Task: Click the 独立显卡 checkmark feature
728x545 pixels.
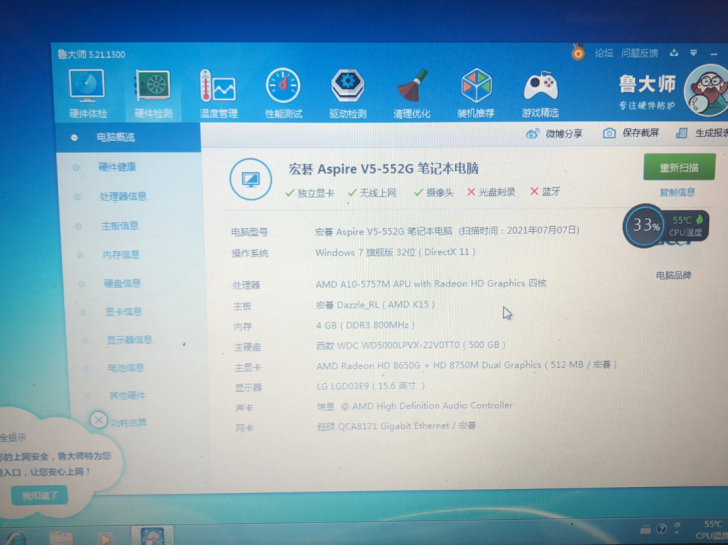Action: [310, 193]
